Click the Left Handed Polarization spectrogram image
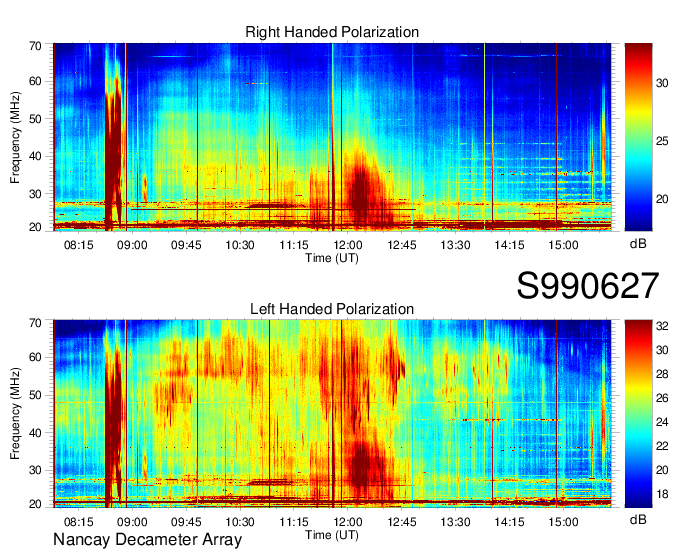 (x=332, y=414)
